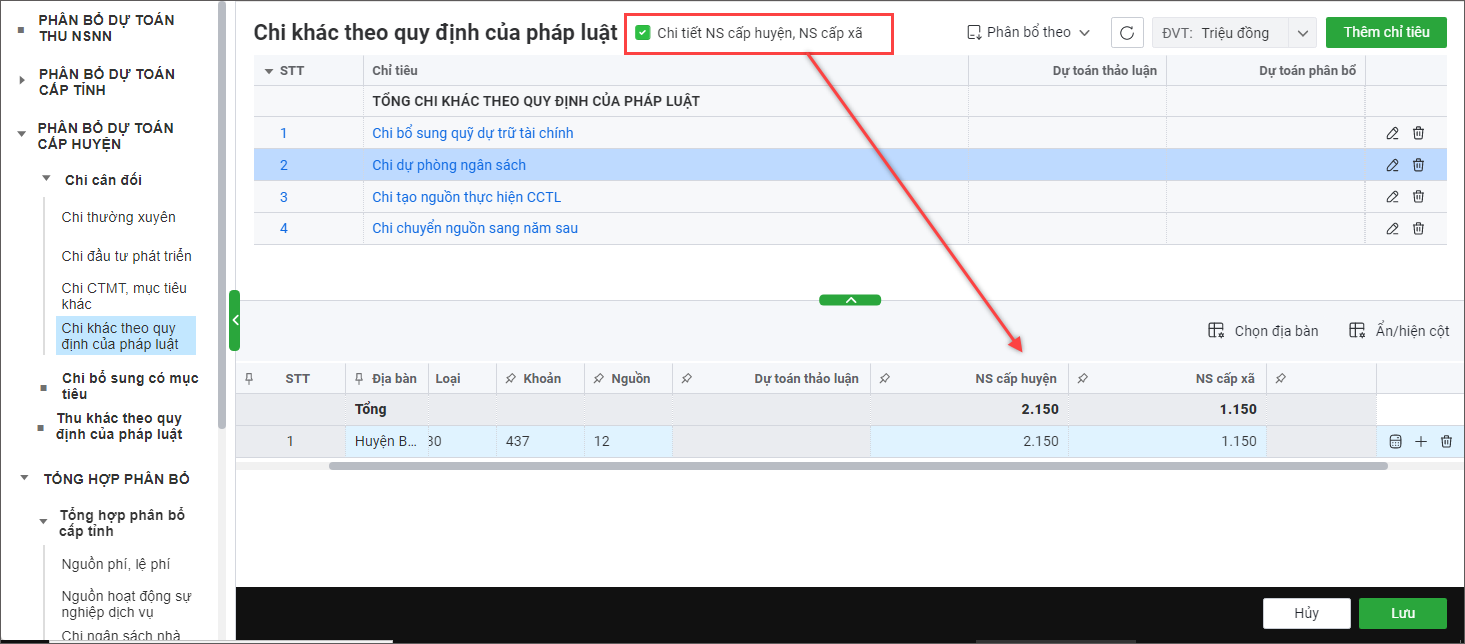Click the Thêm chỉ tiêu button
Image resolution: width=1465 pixels, height=644 pixels.
pyautogui.click(x=1386, y=33)
